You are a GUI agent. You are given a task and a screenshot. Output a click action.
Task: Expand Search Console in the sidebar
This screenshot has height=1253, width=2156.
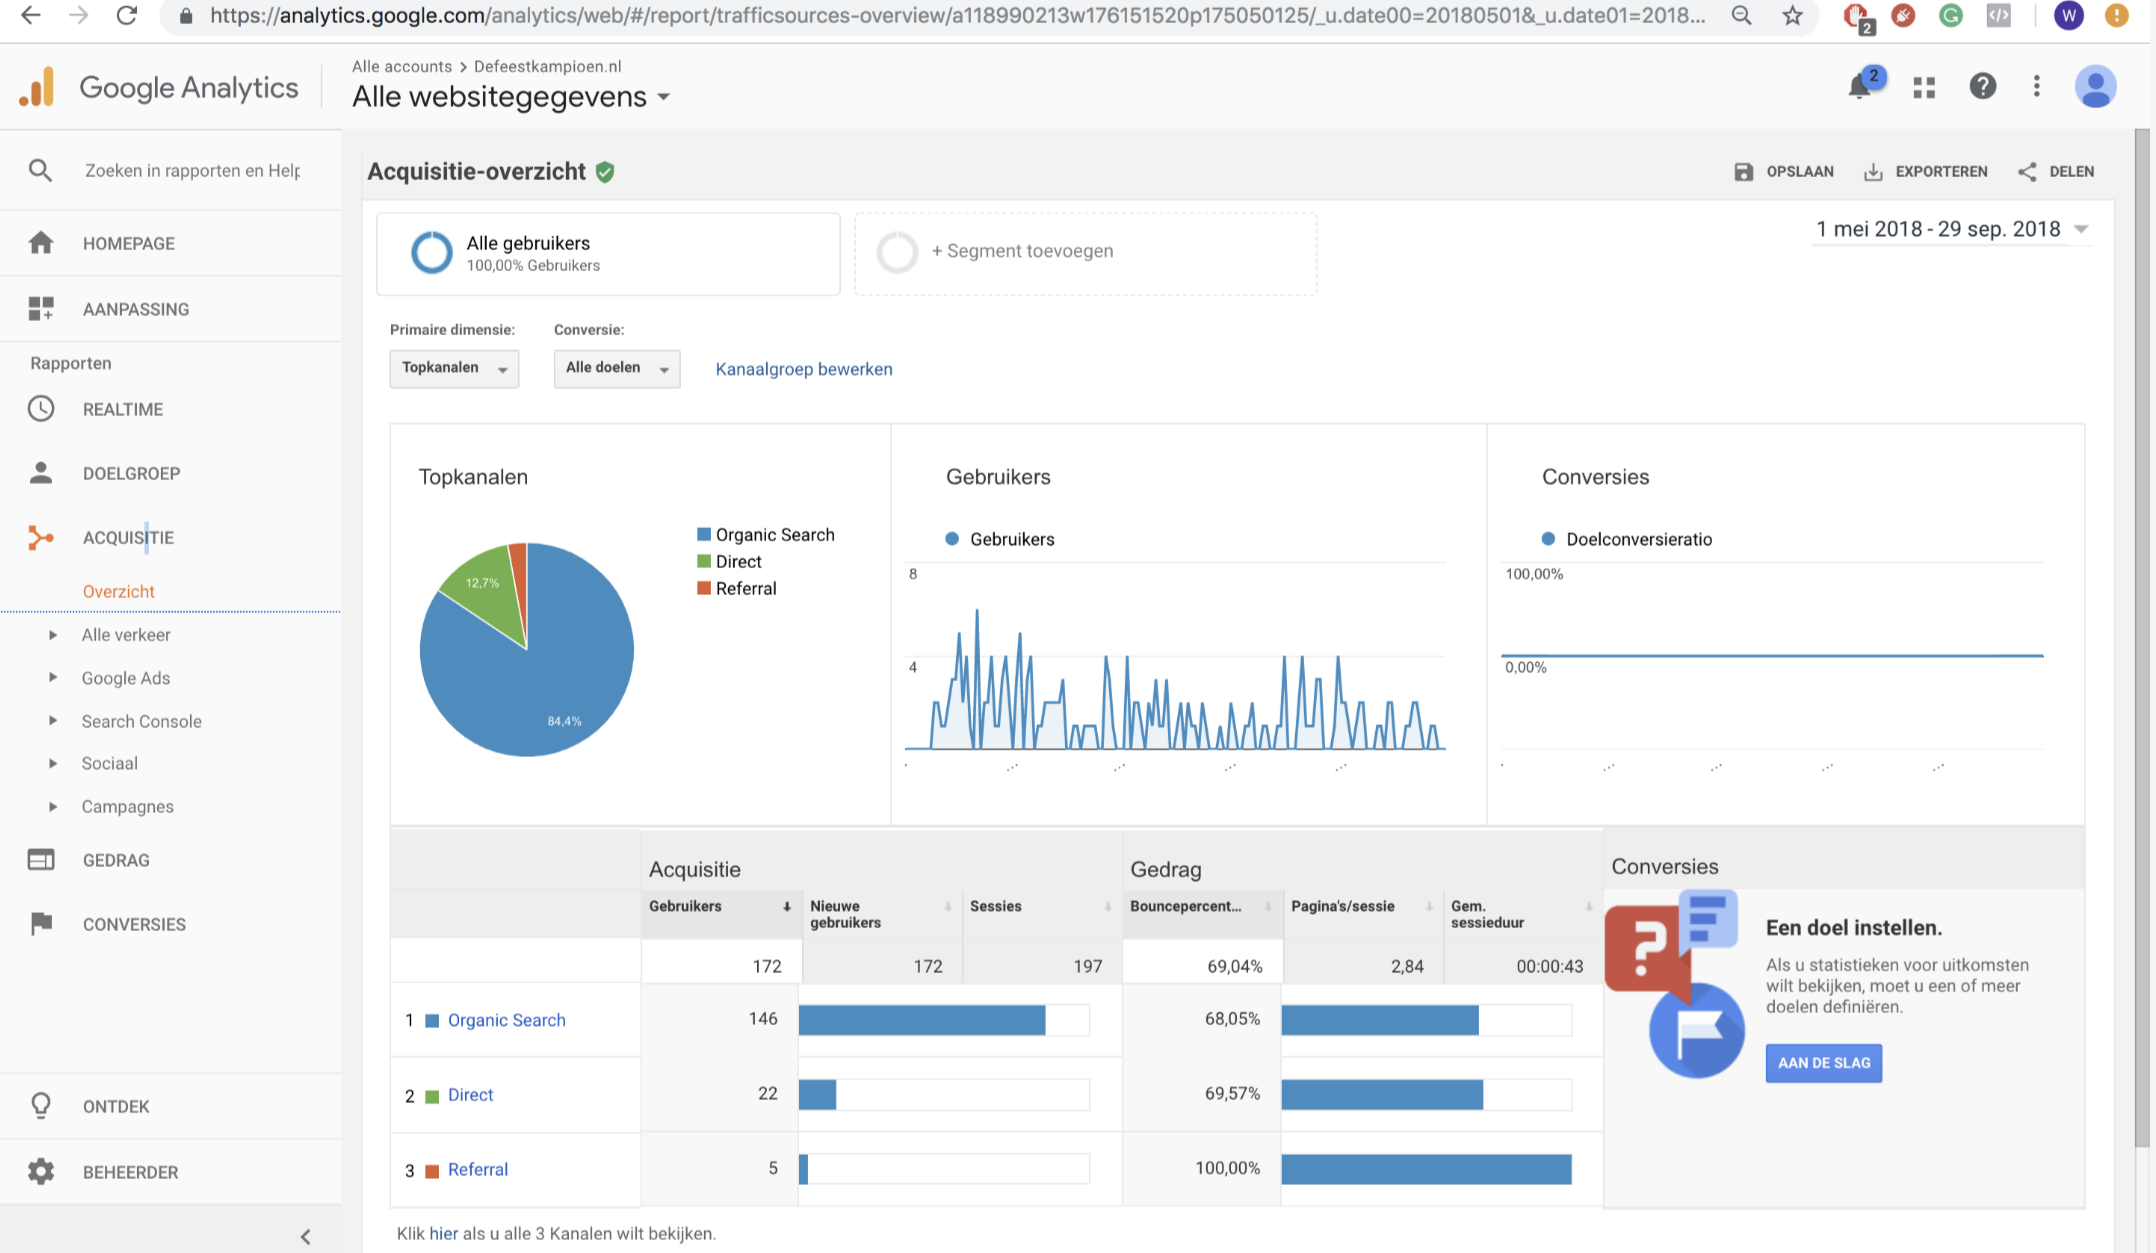tap(53, 720)
